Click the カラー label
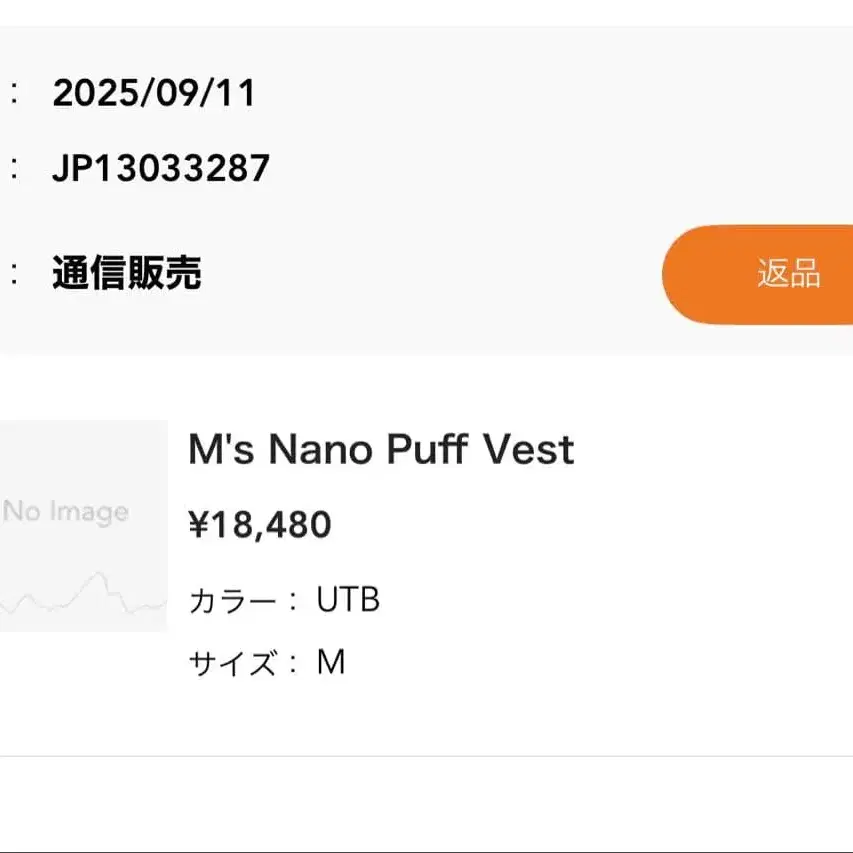Viewport: 853px width, 853px height. pos(231,601)
